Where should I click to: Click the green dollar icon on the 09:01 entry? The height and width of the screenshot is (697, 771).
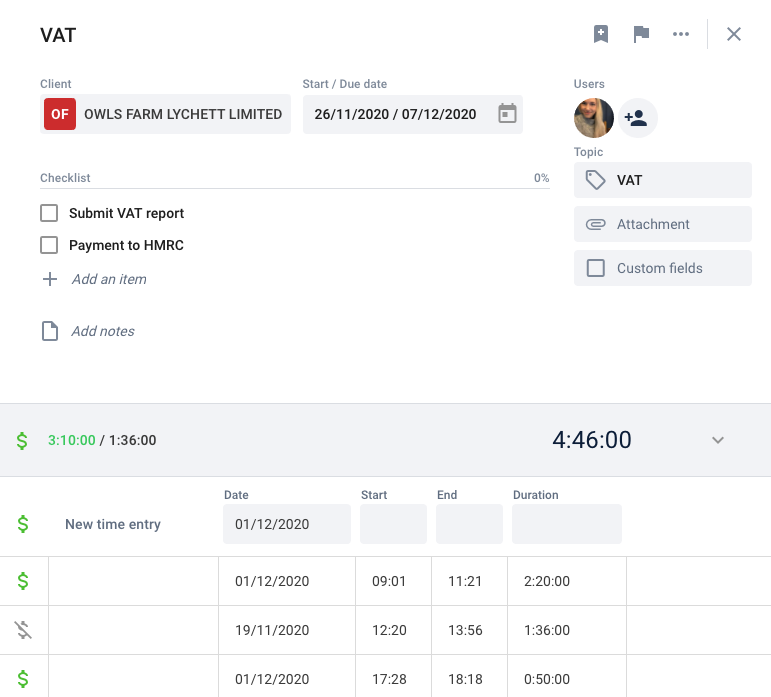coord(23,581)
